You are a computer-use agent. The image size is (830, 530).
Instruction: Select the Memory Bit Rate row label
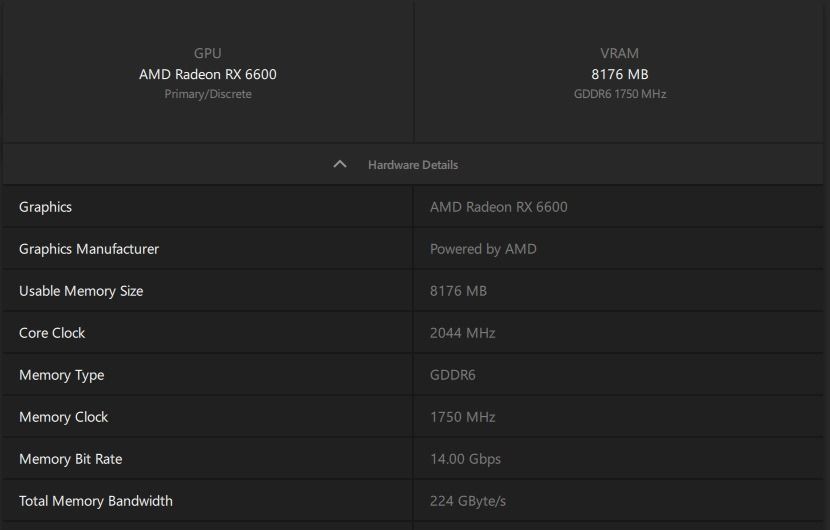point(70,459)
